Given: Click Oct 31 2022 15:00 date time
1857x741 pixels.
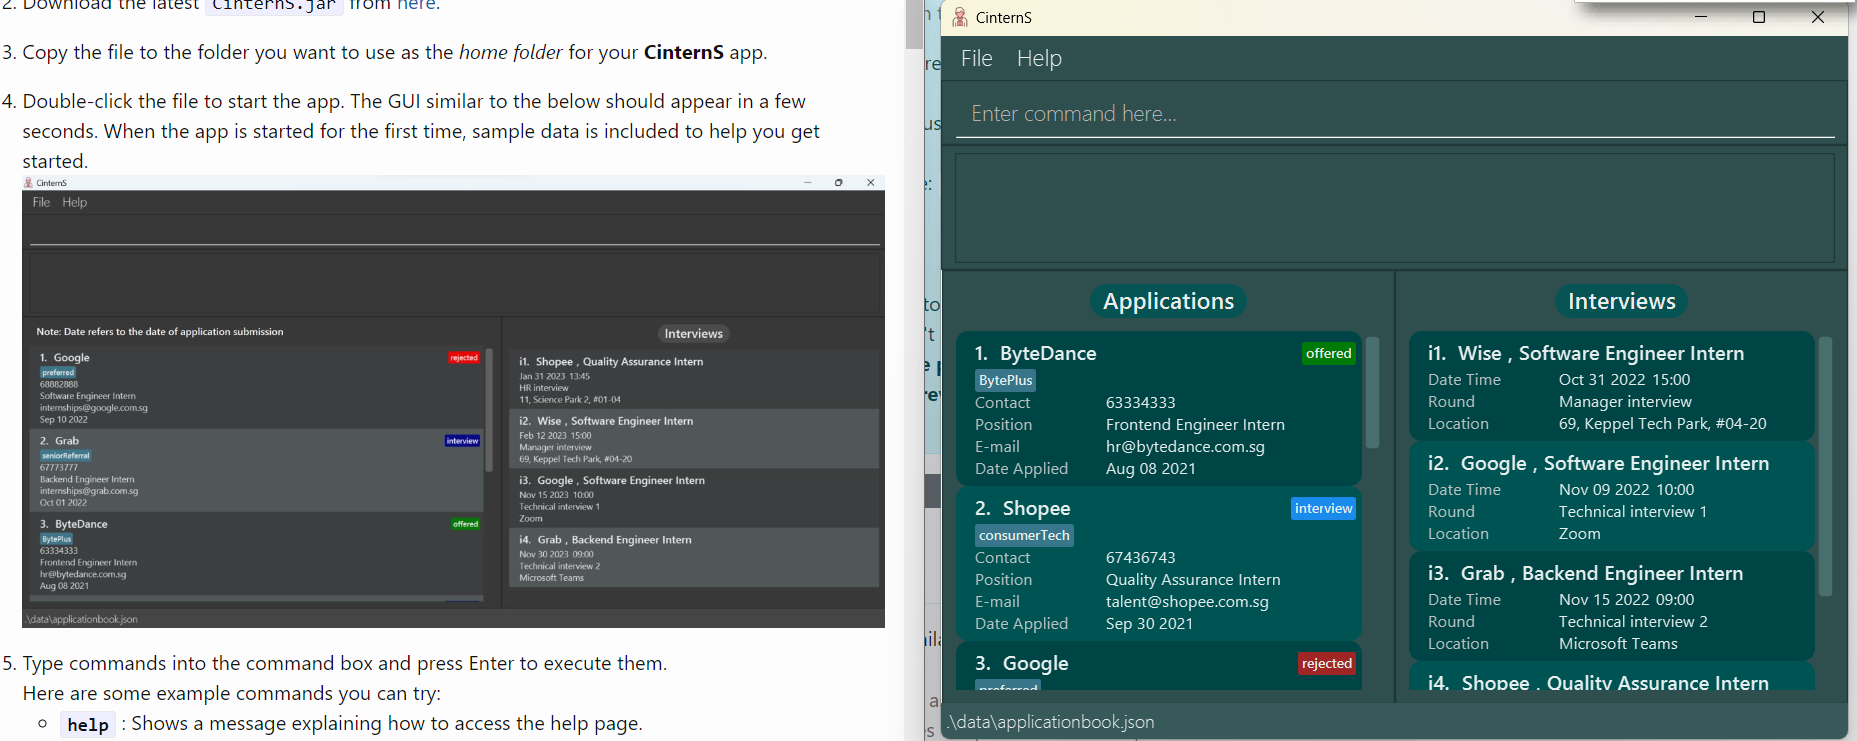Looking at the screenshot, I should coord(1624,380).
